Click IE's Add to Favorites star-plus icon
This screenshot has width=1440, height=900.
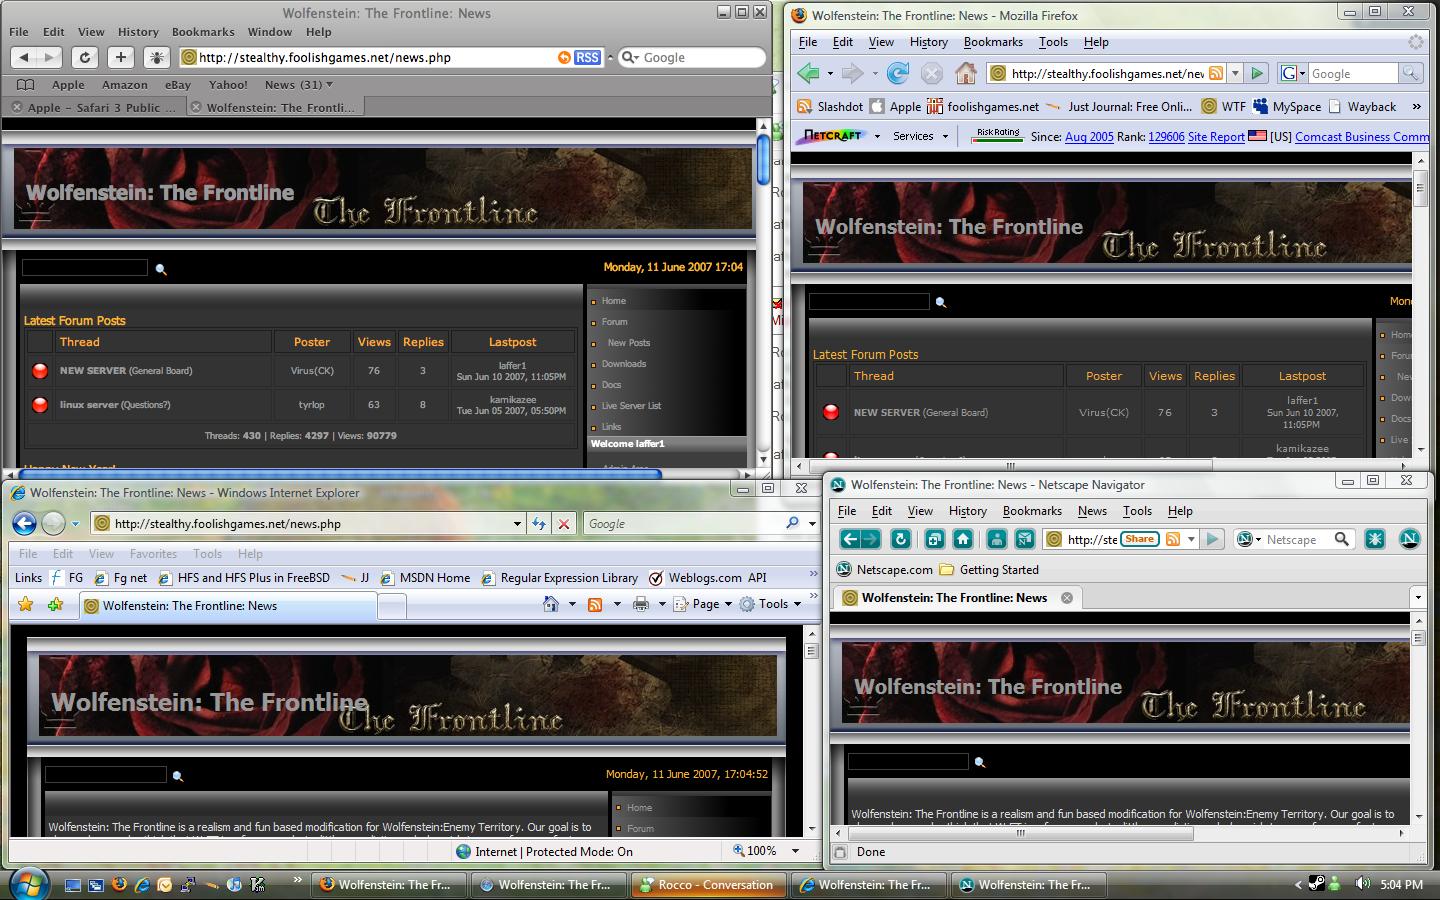click(x=55, y=604)
